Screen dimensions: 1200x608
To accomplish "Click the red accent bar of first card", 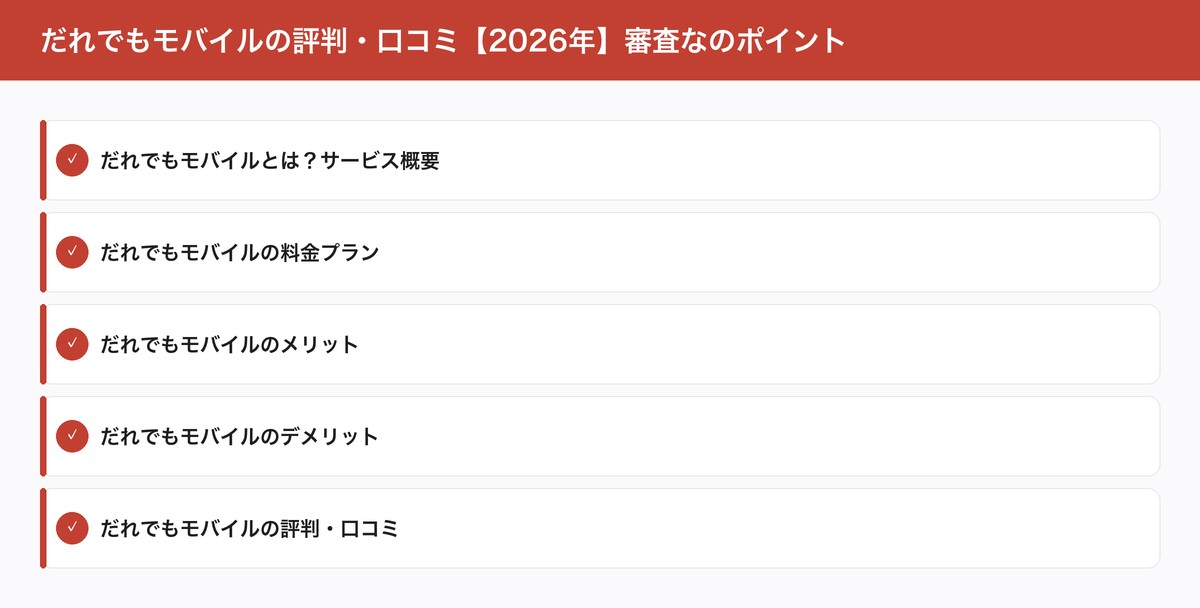I will [42, 160].
